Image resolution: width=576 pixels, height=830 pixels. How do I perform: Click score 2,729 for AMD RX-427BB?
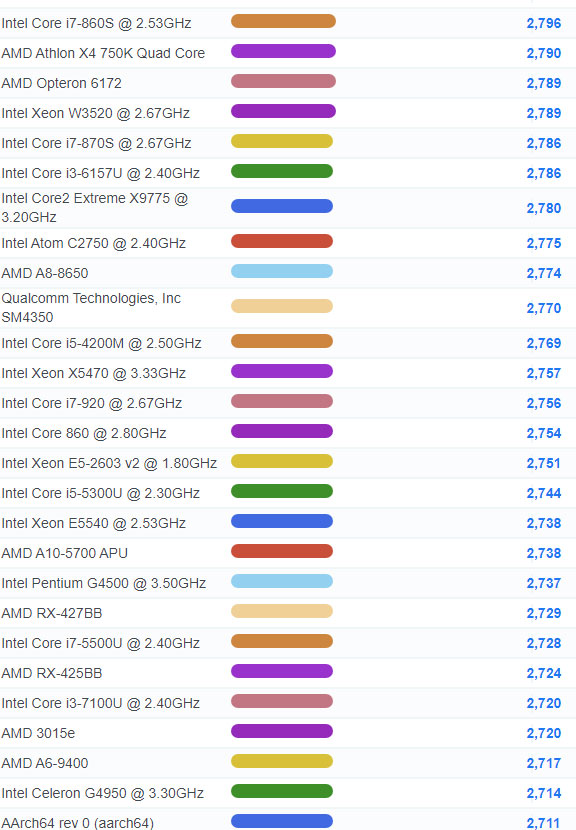544,614
